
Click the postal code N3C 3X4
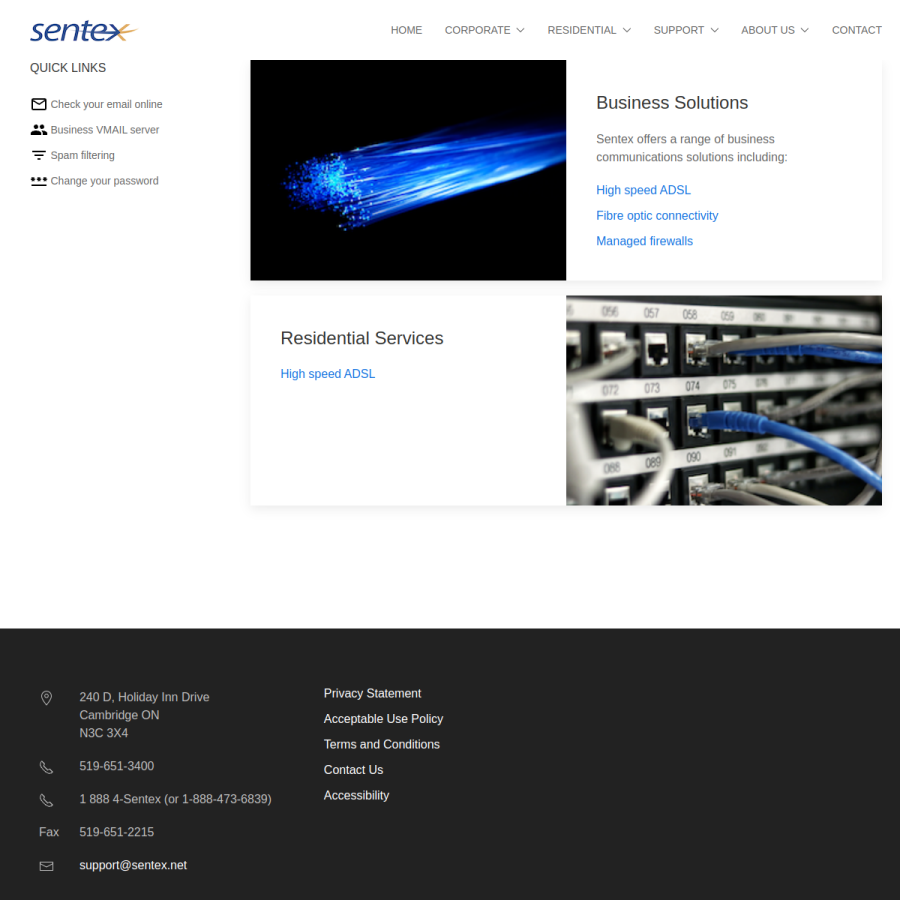(104, 733)
